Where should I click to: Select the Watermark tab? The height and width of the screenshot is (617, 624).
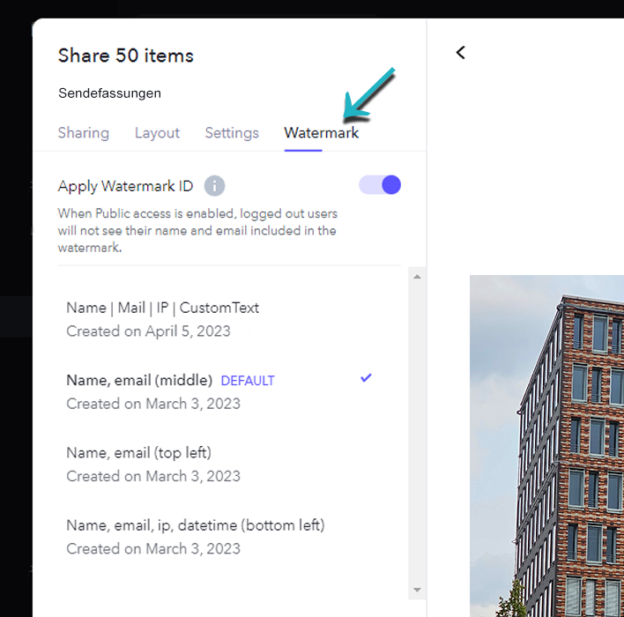pos(320,133)
